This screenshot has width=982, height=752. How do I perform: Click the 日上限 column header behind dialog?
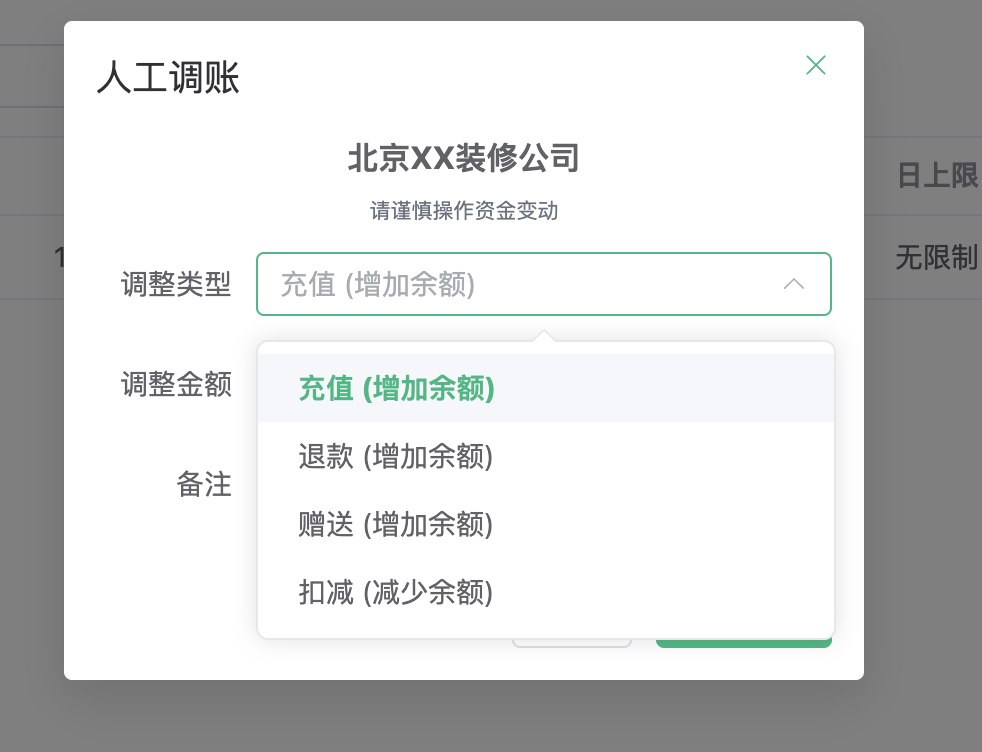pos(936,176)
